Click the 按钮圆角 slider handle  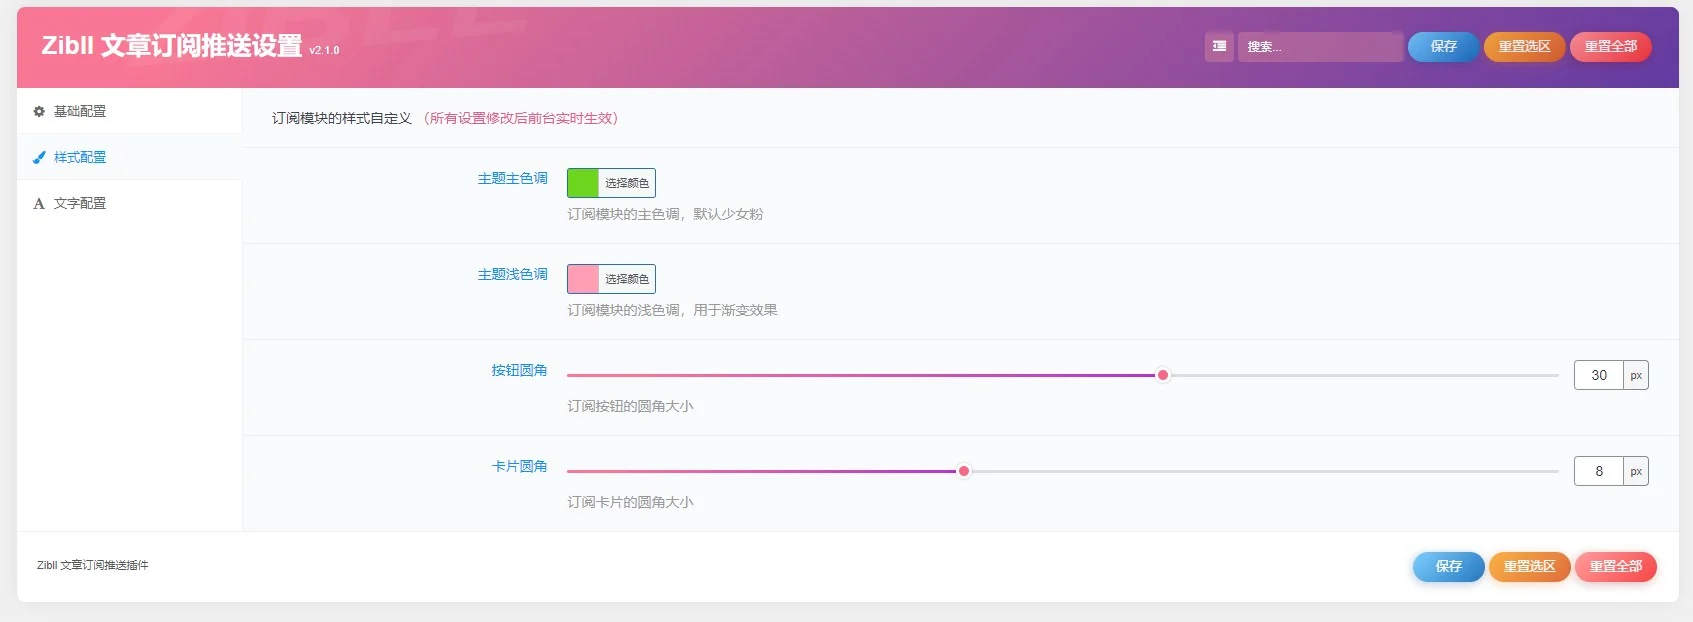[x=1162, y=375]
